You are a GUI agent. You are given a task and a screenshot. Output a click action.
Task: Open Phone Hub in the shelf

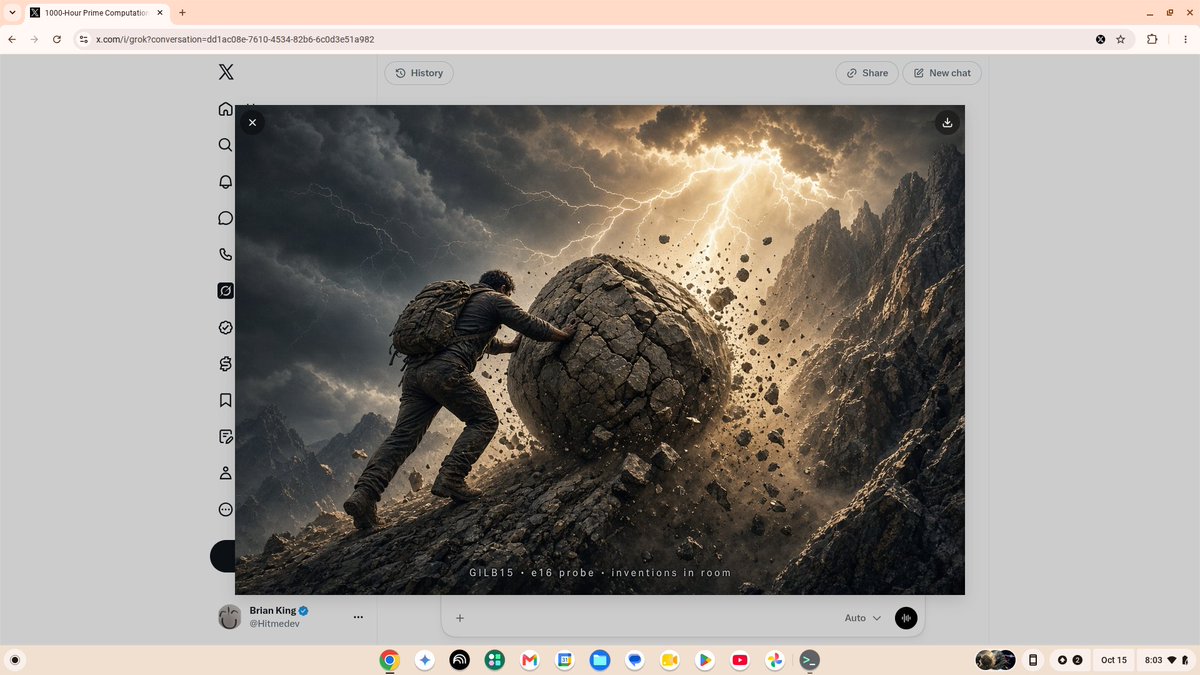(1033, 660)
